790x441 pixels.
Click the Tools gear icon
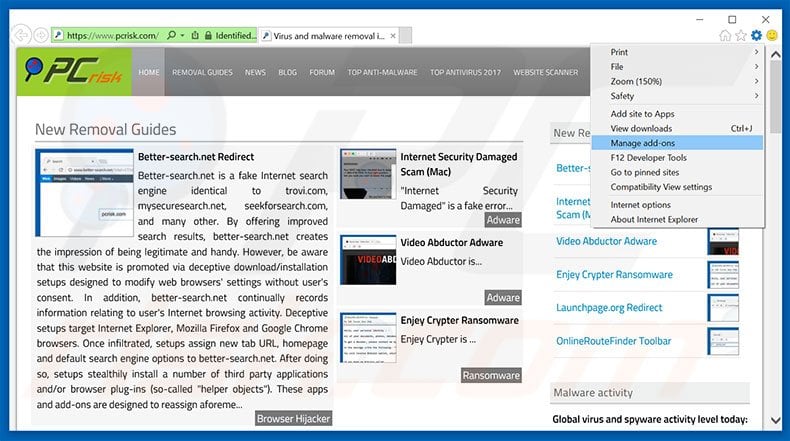point(756,35)
